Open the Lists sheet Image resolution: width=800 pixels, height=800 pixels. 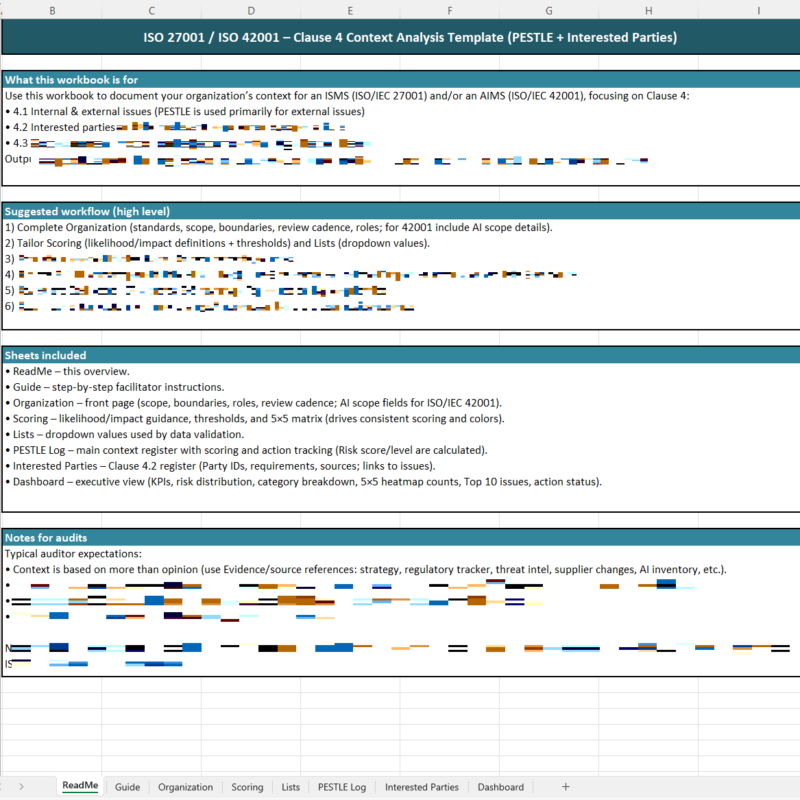coord(290,787)
